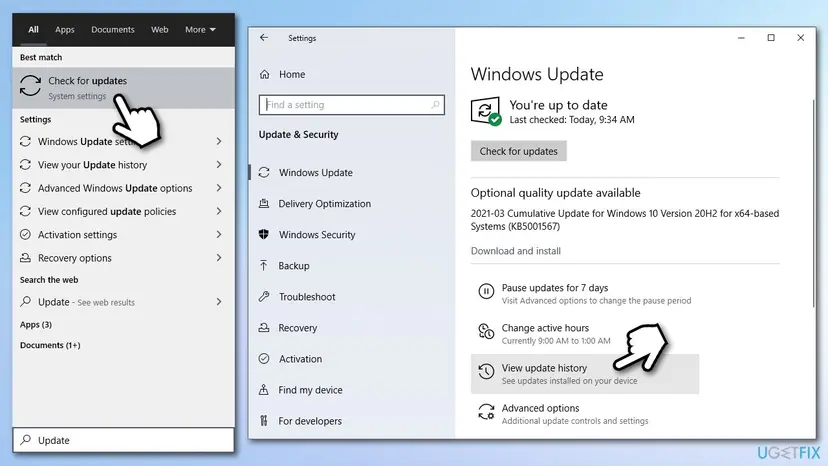The image size is (828, 466).
Task: Switch to the Apps search tab
Action: 64,30
